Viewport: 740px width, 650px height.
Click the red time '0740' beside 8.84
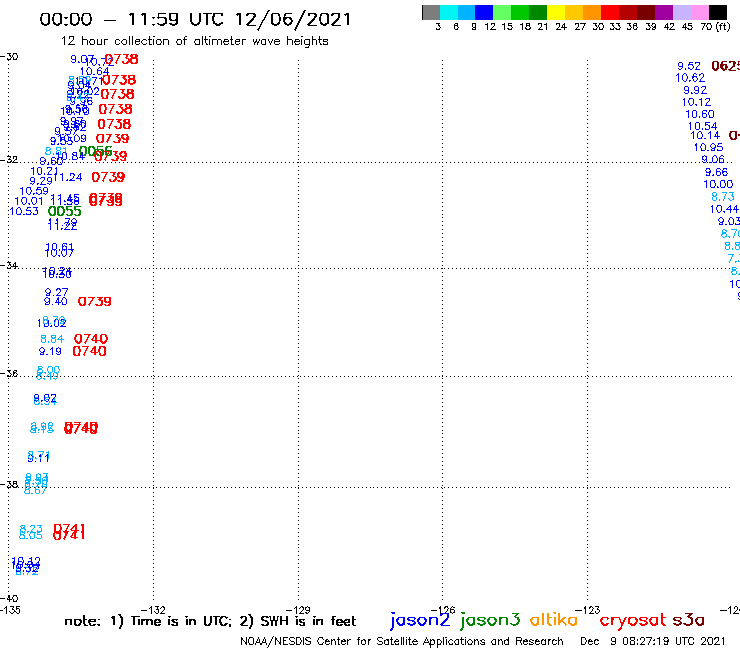click(x=91, y=339)
